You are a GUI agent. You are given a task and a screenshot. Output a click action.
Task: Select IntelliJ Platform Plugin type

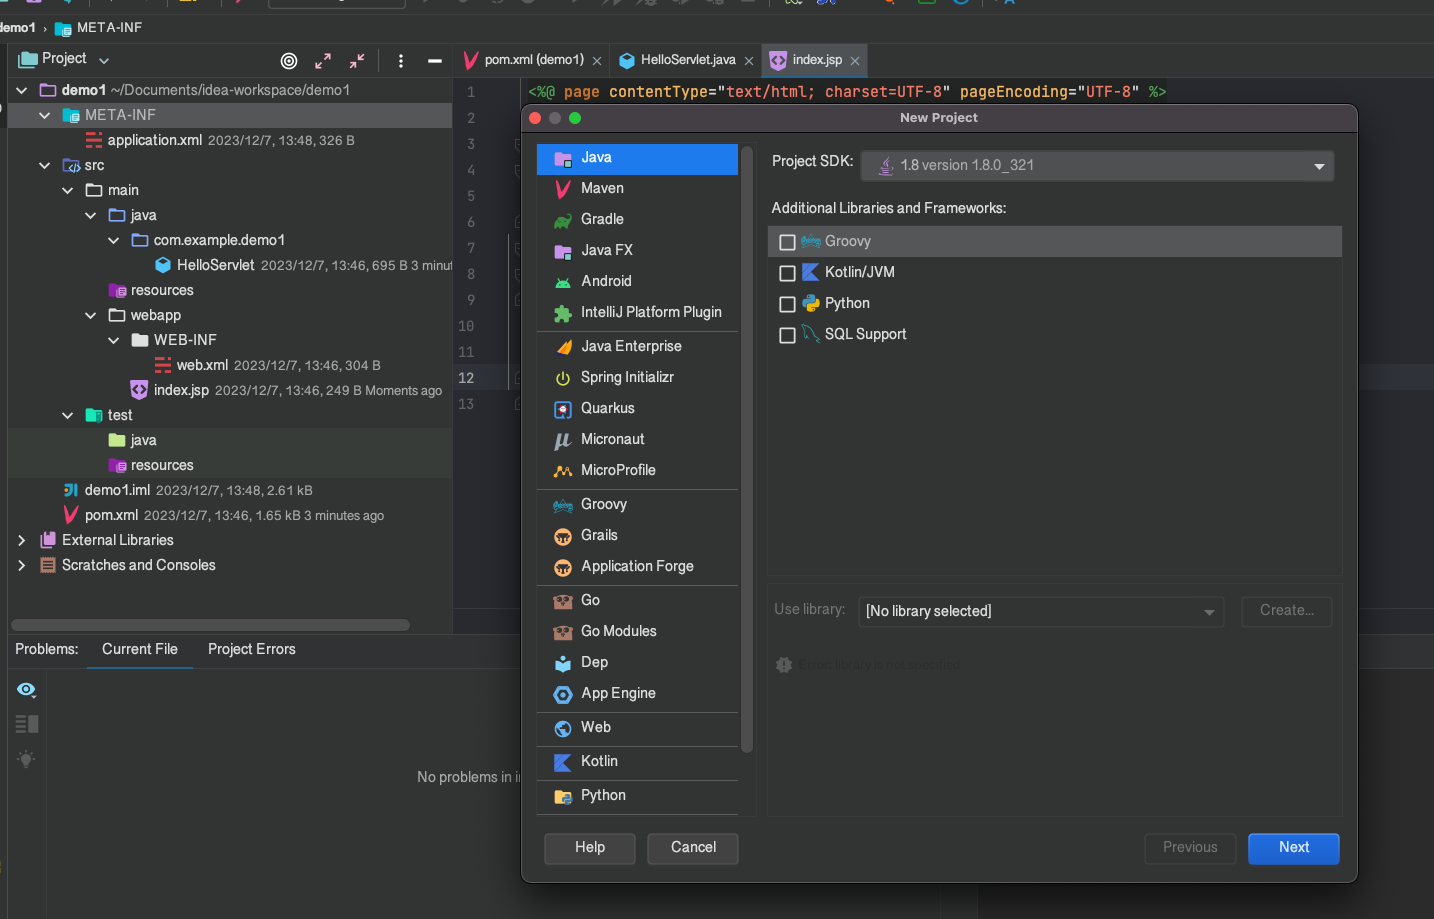[x=637, y=312]
